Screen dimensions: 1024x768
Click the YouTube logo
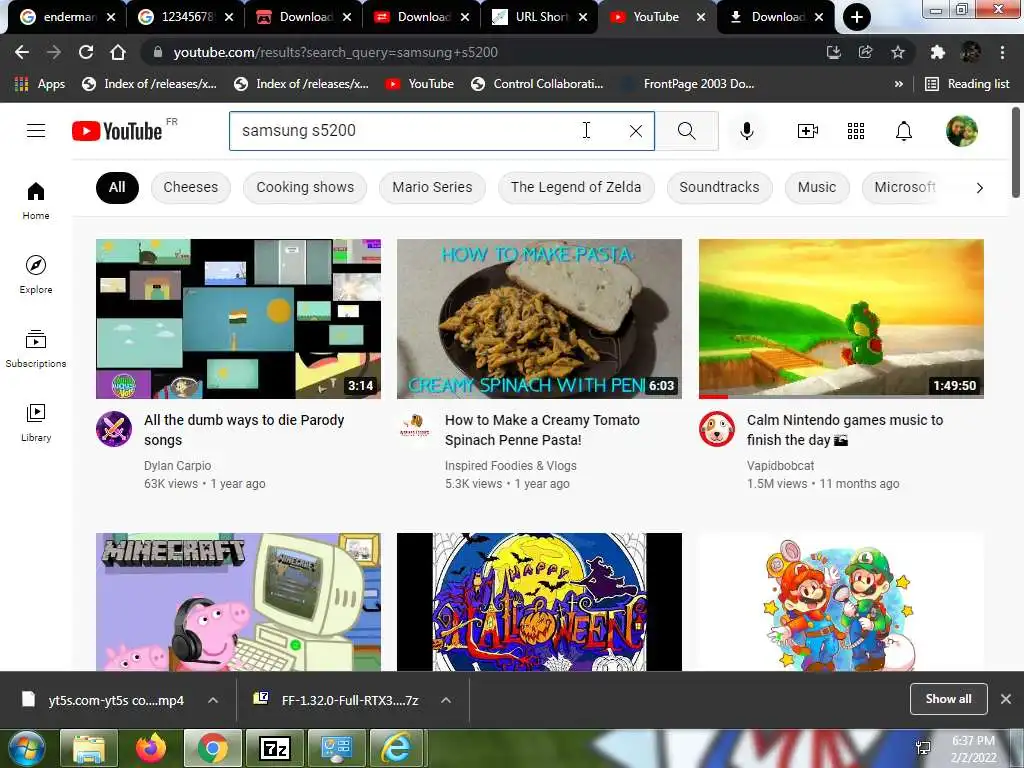117,131
